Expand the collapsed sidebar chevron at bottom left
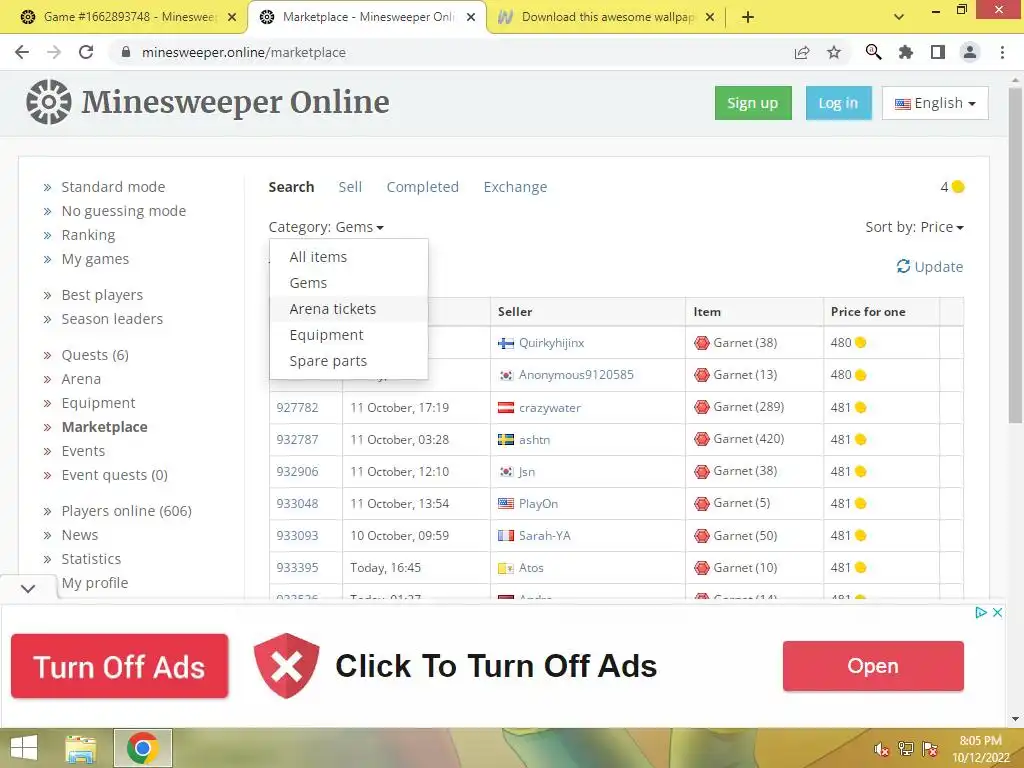This screenshot has width=1024, height=768. pyautogui.click(x=27, y=588)
